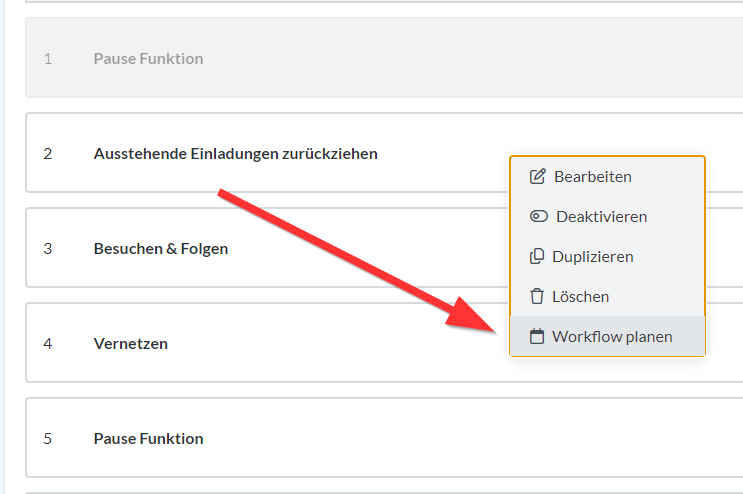The height and width of the screenshot is (494, 743).
Task: Click the toggle icon next to Deaktivieren
Action: point(538,217)
